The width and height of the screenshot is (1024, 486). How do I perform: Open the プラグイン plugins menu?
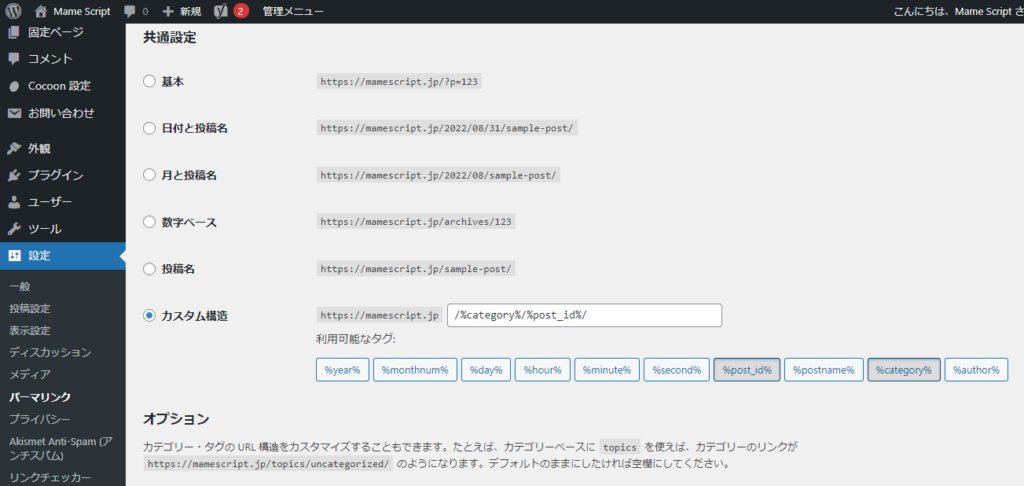pos(55,175)
